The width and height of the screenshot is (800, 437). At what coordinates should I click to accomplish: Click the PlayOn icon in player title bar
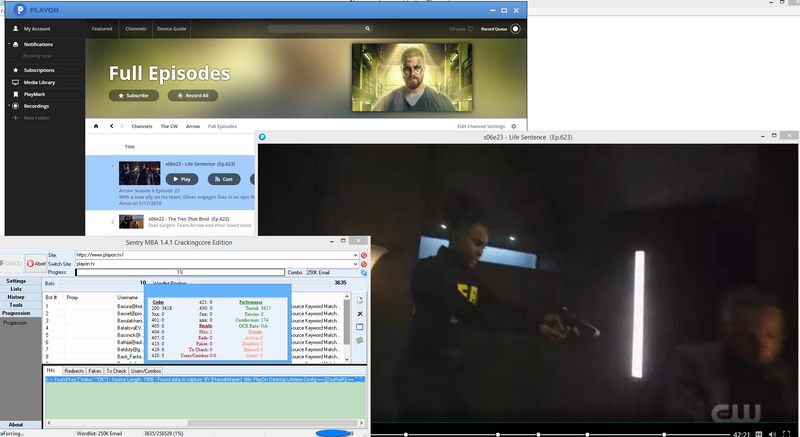262,137
